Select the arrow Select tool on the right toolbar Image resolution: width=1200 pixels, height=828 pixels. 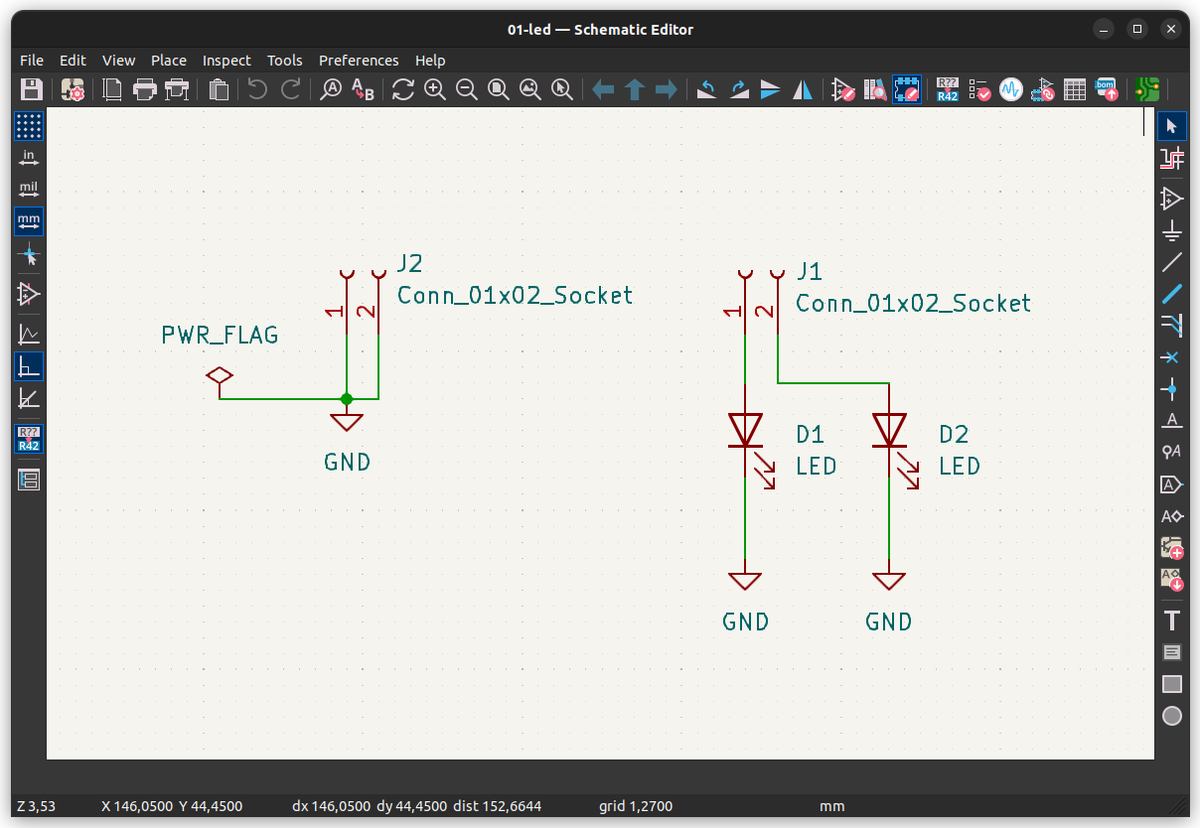click(x=1172, y=125)
